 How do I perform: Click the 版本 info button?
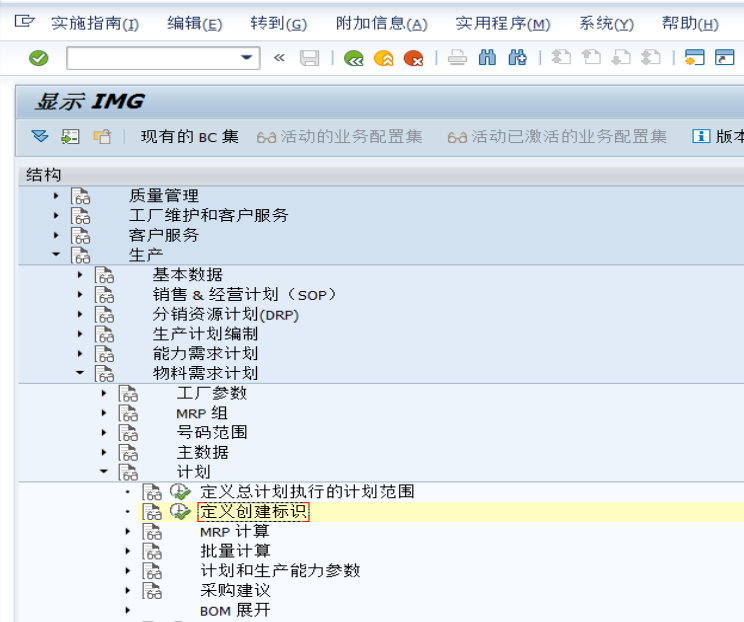(717, 137)
